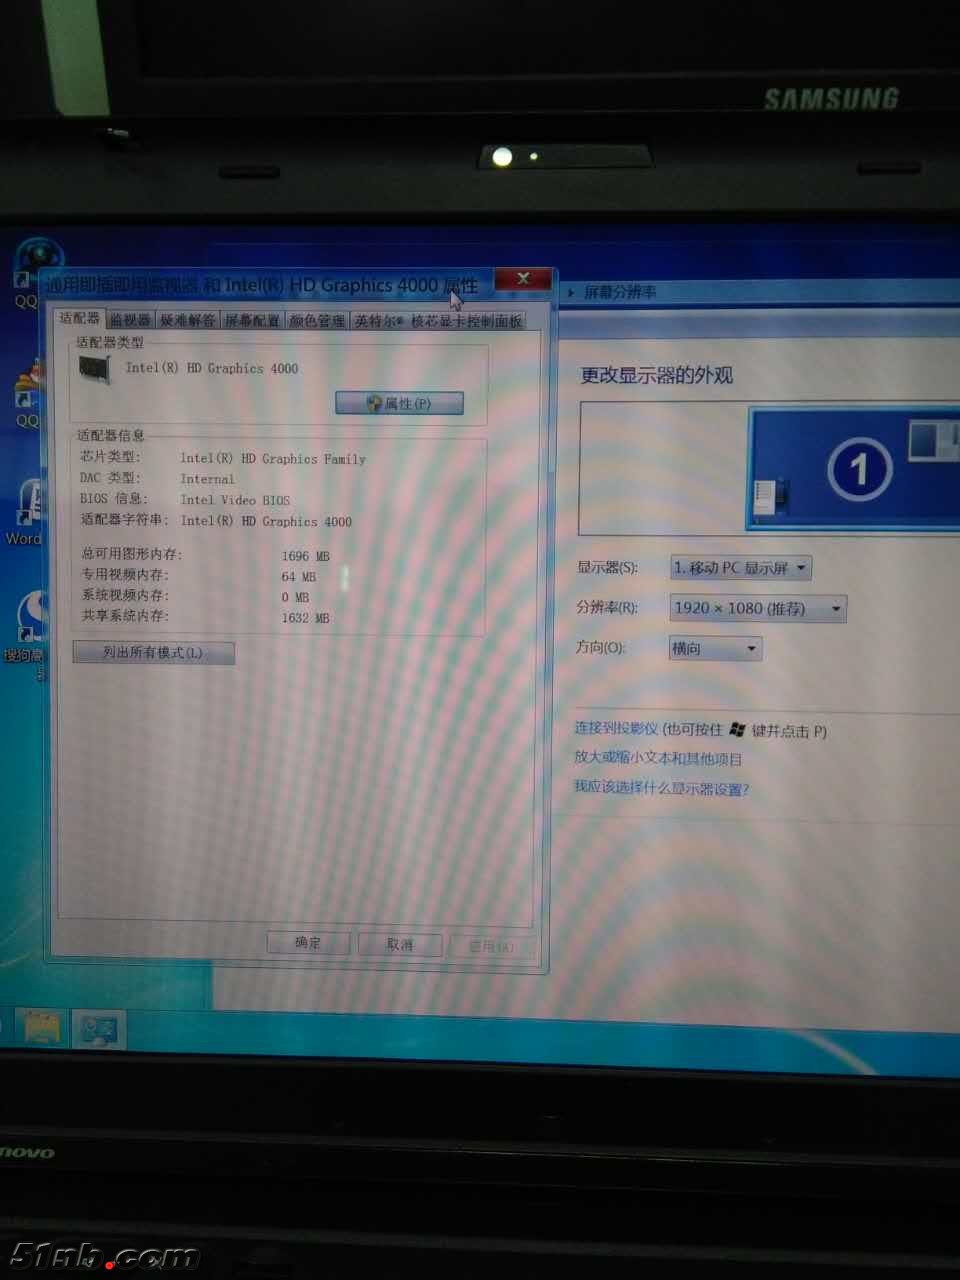Click the 芯片类型 value Intel(R) HD Graphics Family
This screenshot has height=1280, width=960.
click(273, 459)
